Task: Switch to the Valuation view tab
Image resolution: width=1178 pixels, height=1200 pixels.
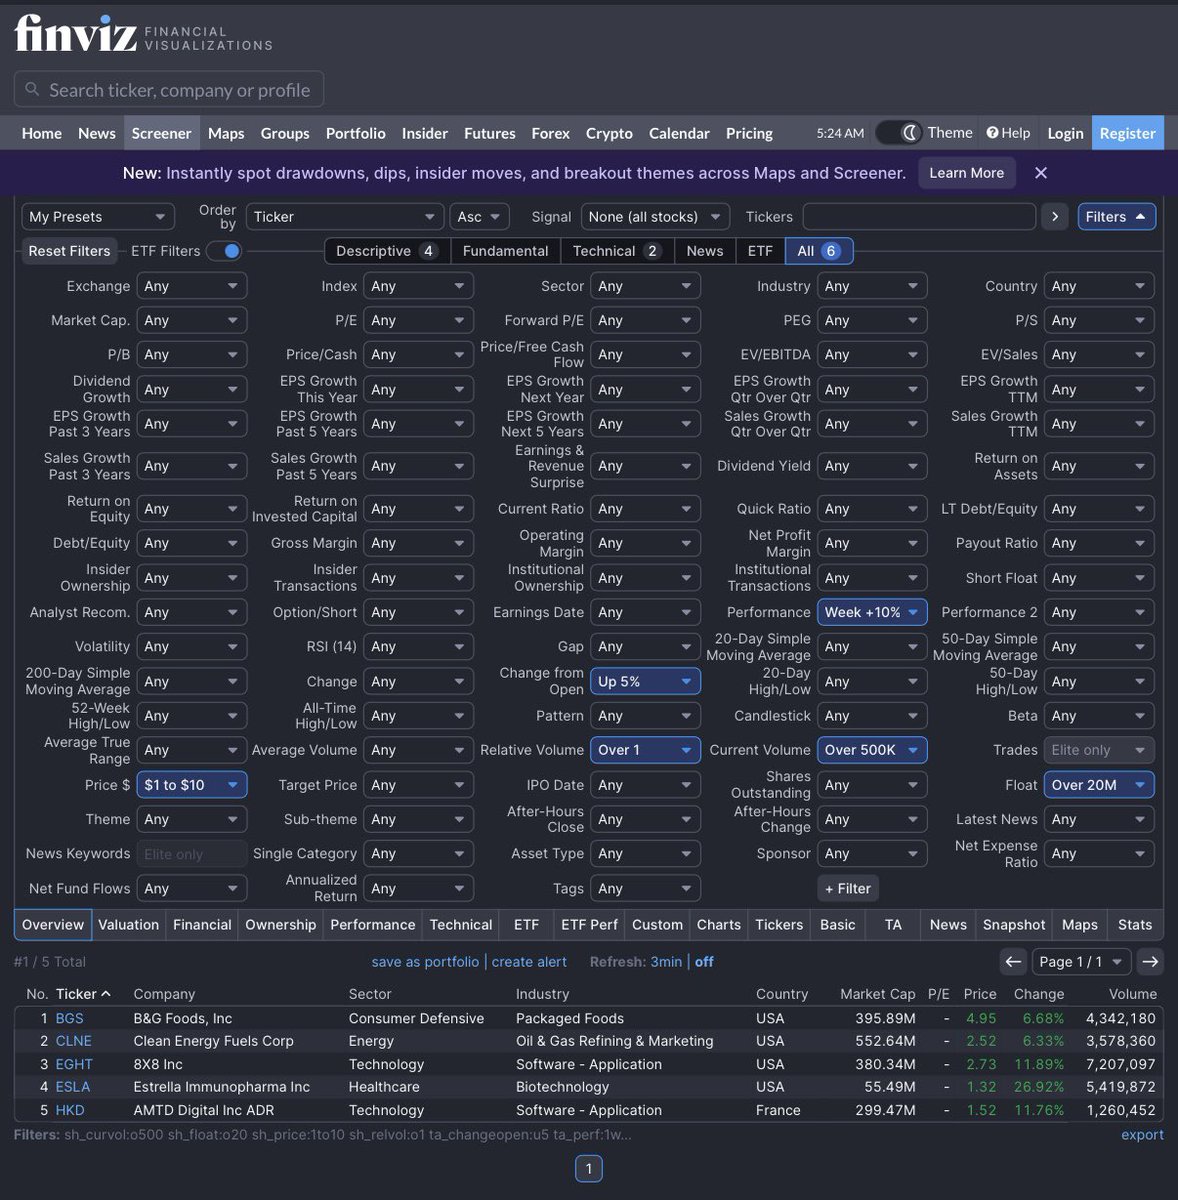Action: point(128,925)
